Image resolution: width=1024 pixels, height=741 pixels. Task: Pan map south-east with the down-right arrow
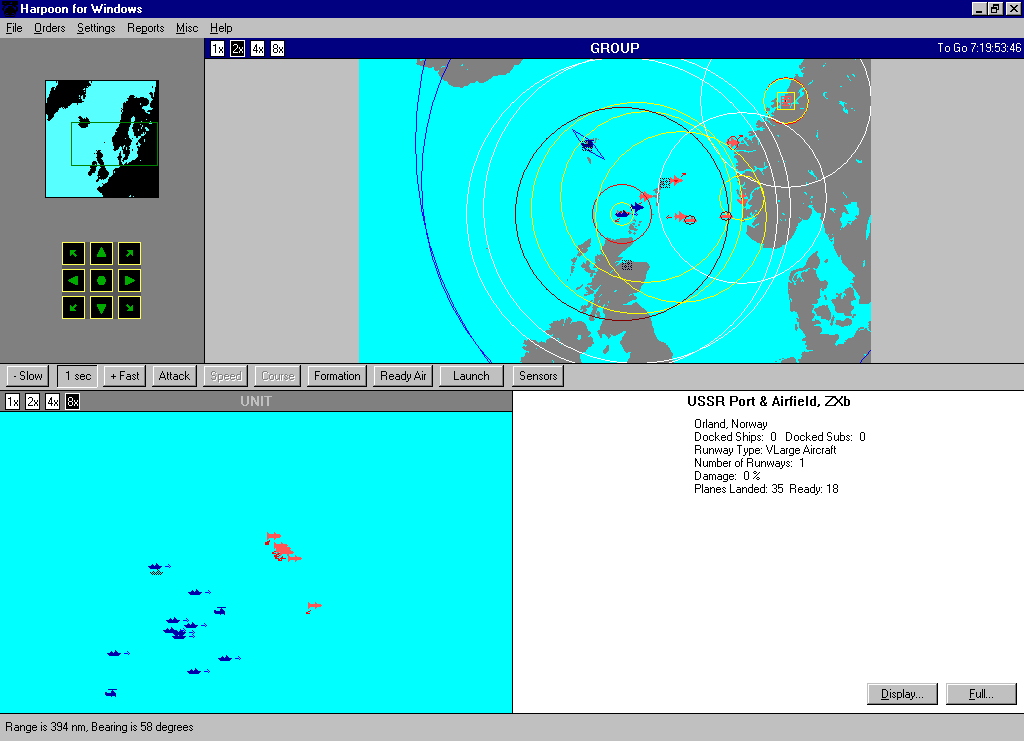(x=129, y=307)
